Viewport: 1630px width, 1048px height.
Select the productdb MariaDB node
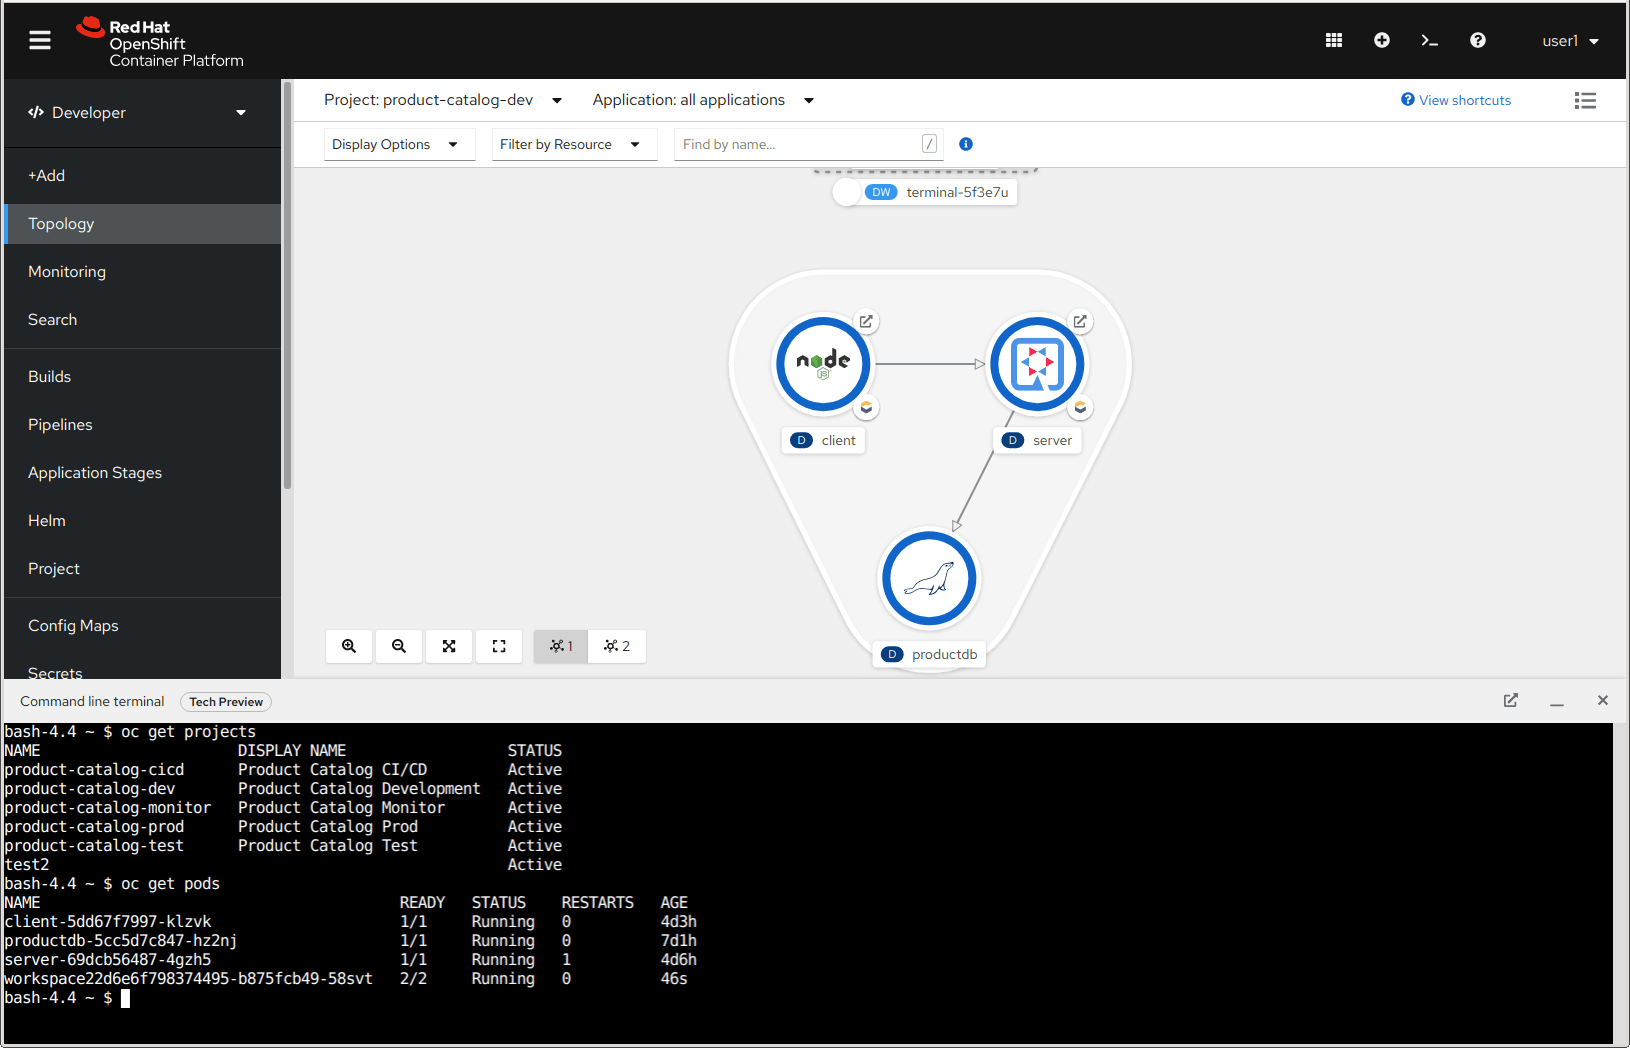pyautogui.click(x=929, y=578)
